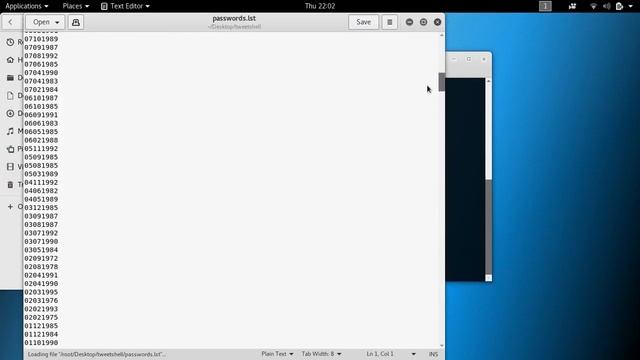Click Other Locations plus icon in sidebar
This screenshot has height=360, width=640.
[10, 207]
